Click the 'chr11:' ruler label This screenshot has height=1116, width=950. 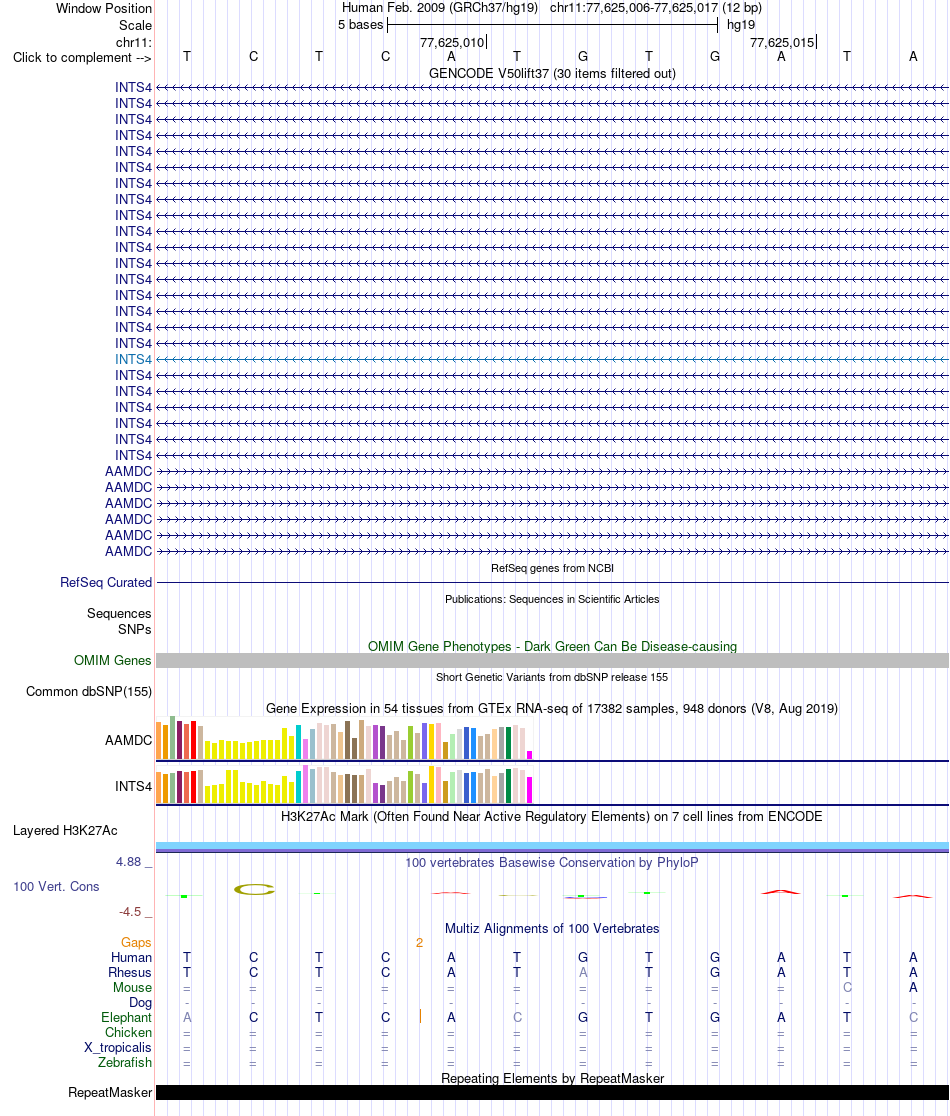134,43
